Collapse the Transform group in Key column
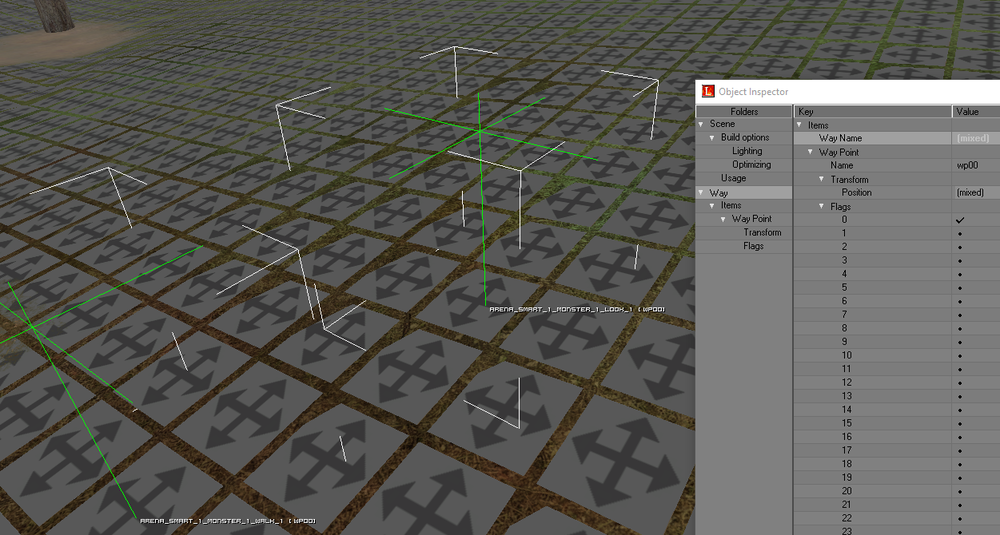Viewport: 1000px width, 535px height. tap(822, 180)
